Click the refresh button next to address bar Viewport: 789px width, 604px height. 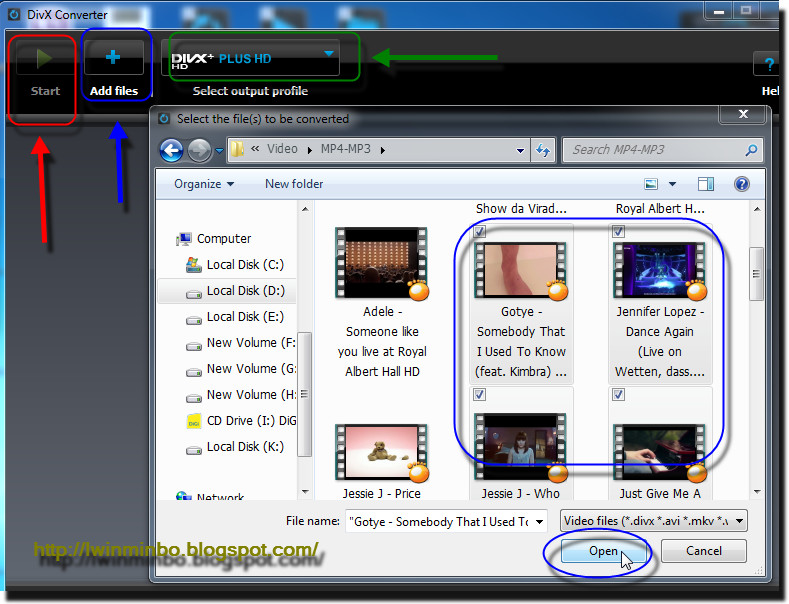click(543, 150)
